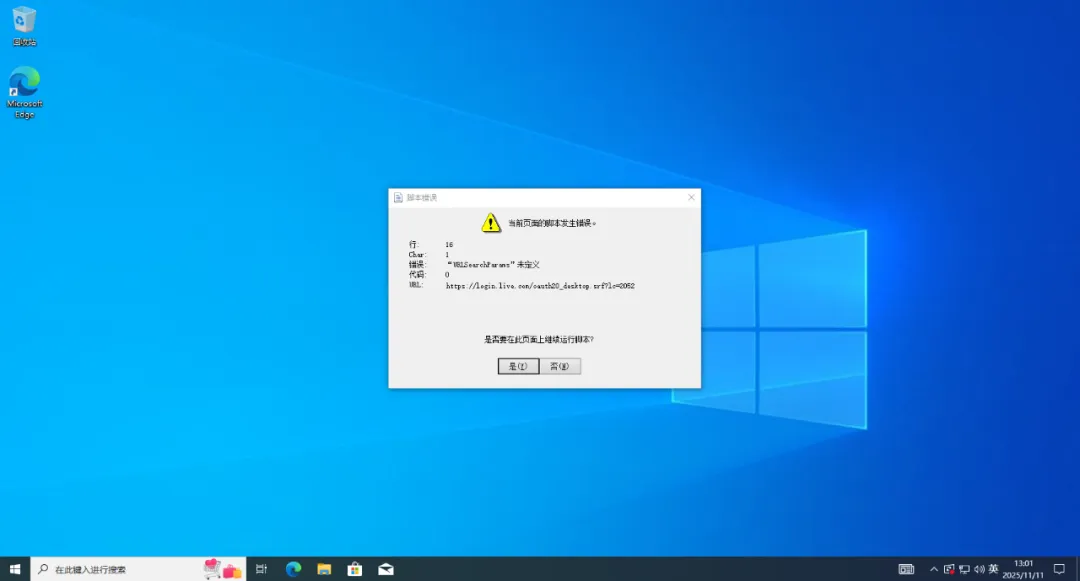The height and width of the screenshot is (581, 1080).
Task: Expand hidden tray icons with the chevron
Action: pyautogui.click(x=936, y=569)
